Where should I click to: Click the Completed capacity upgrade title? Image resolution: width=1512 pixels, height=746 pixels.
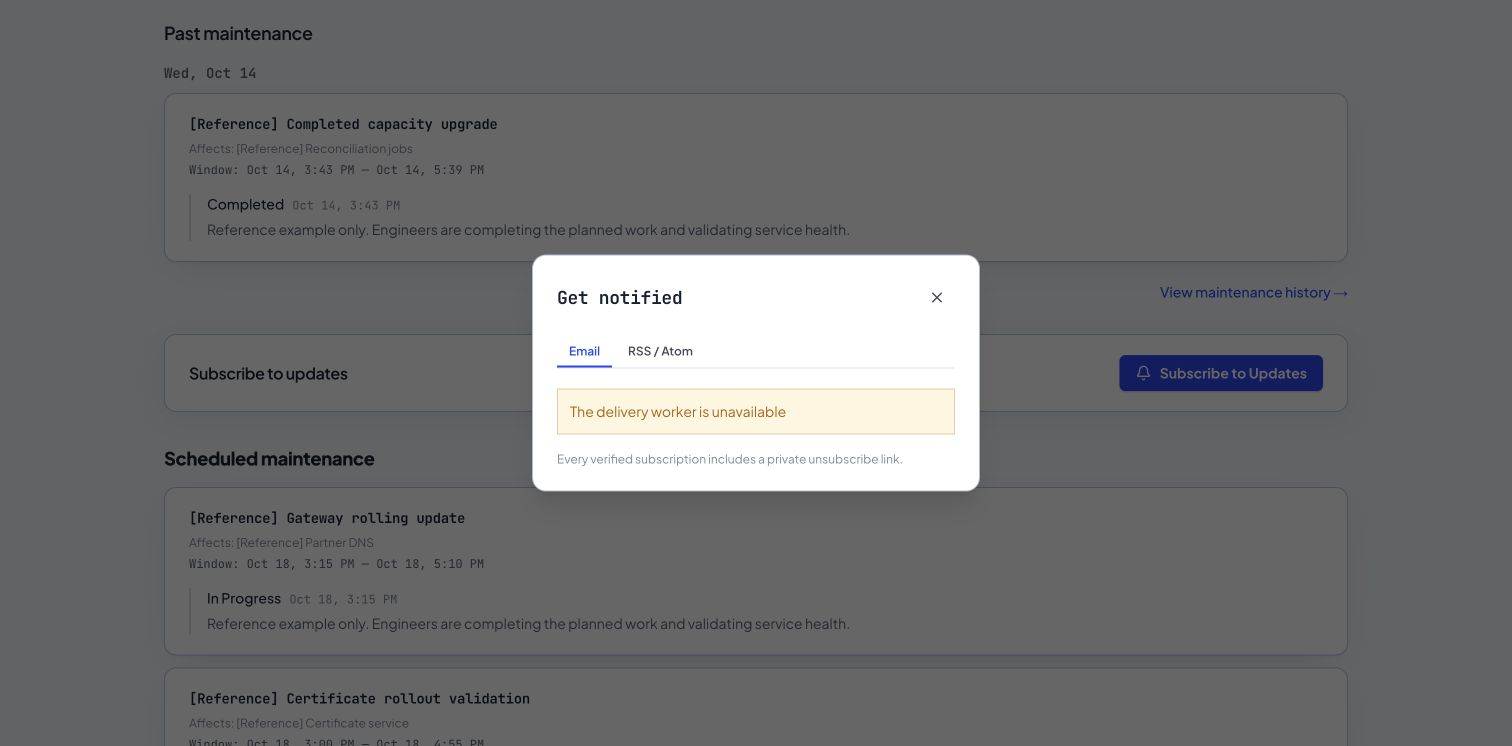pos(343,124)
